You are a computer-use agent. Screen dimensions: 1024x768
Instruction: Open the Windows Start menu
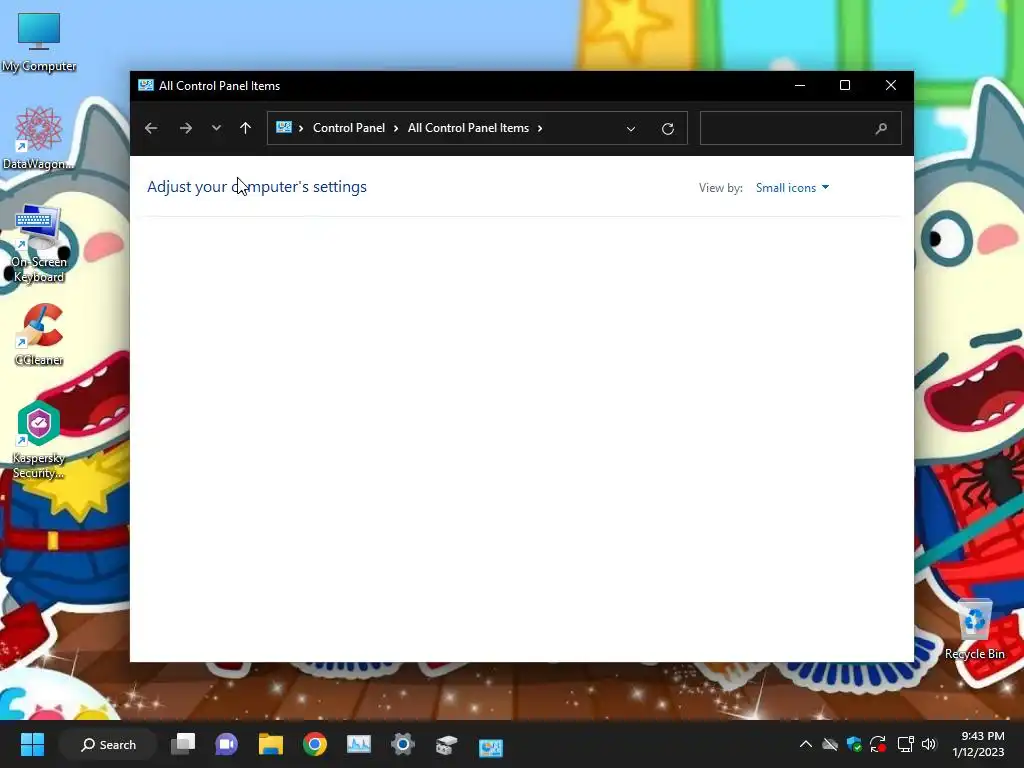click(x=32, y=744)
